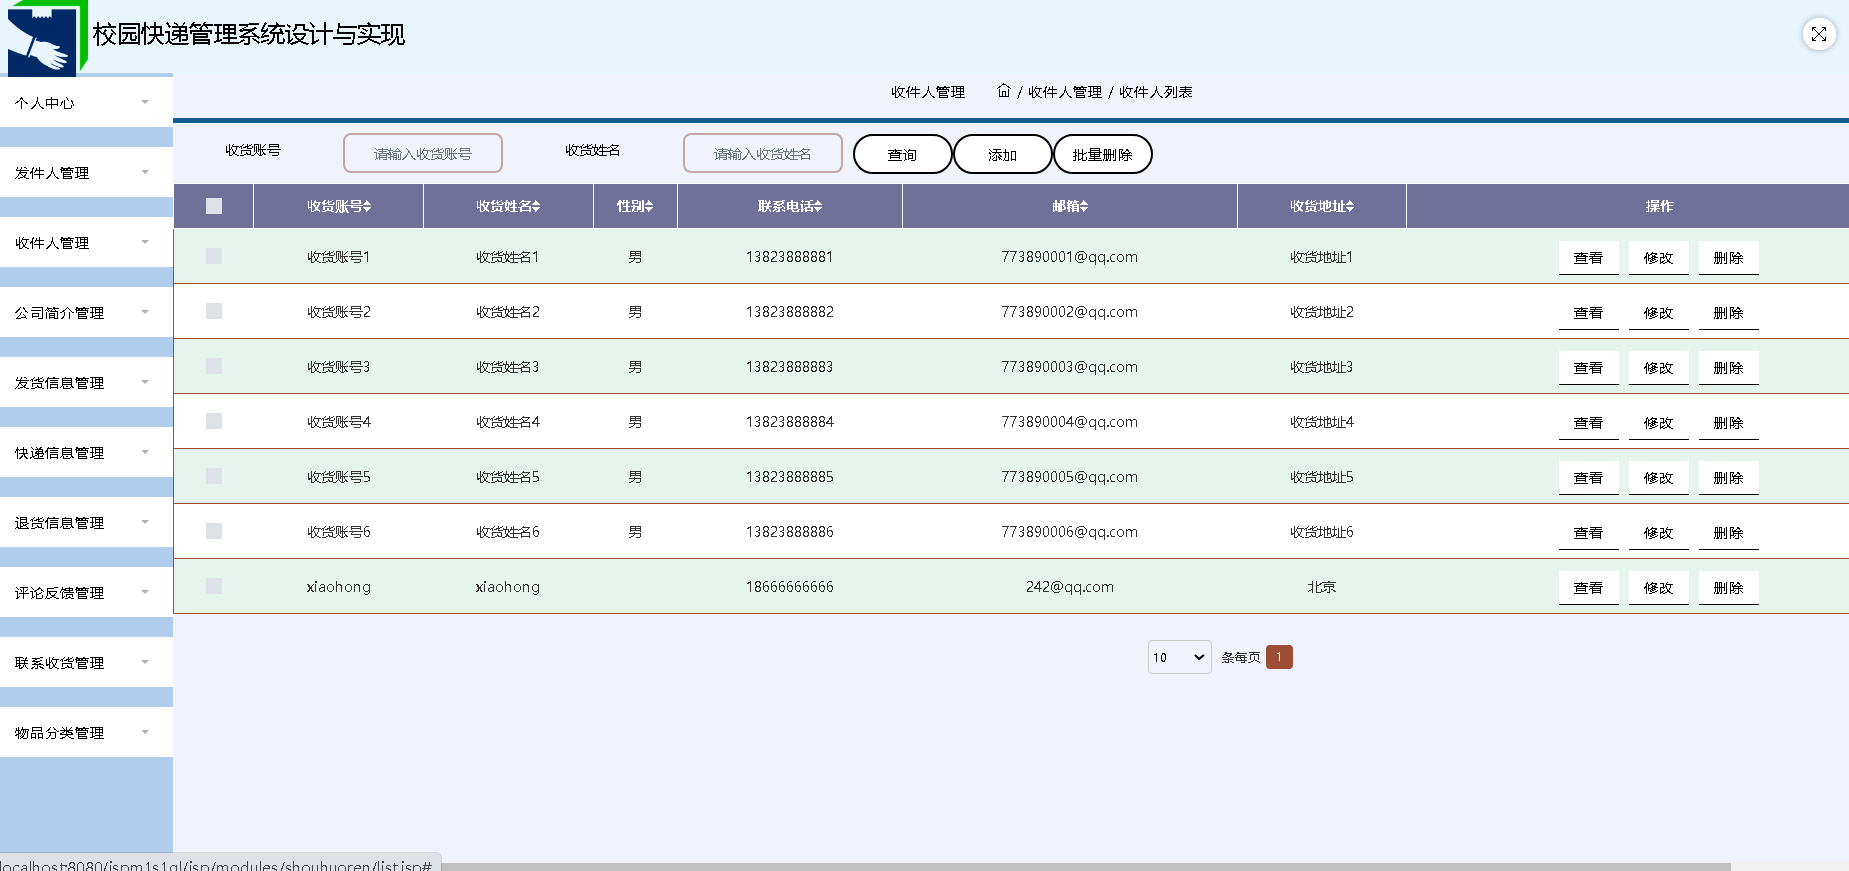Viewport: 1849px width, 871px height.
Task: Click the 收件人列表 breadcrumb text
Action: point(1156,92)
